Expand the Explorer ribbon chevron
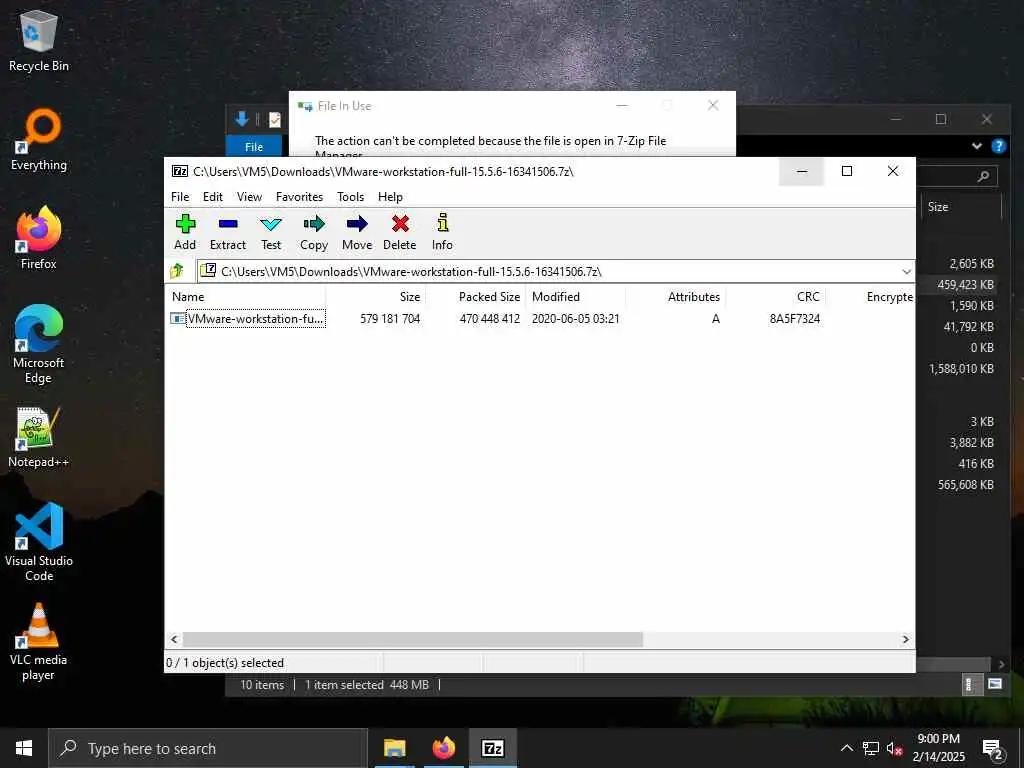 pos(977,146)
